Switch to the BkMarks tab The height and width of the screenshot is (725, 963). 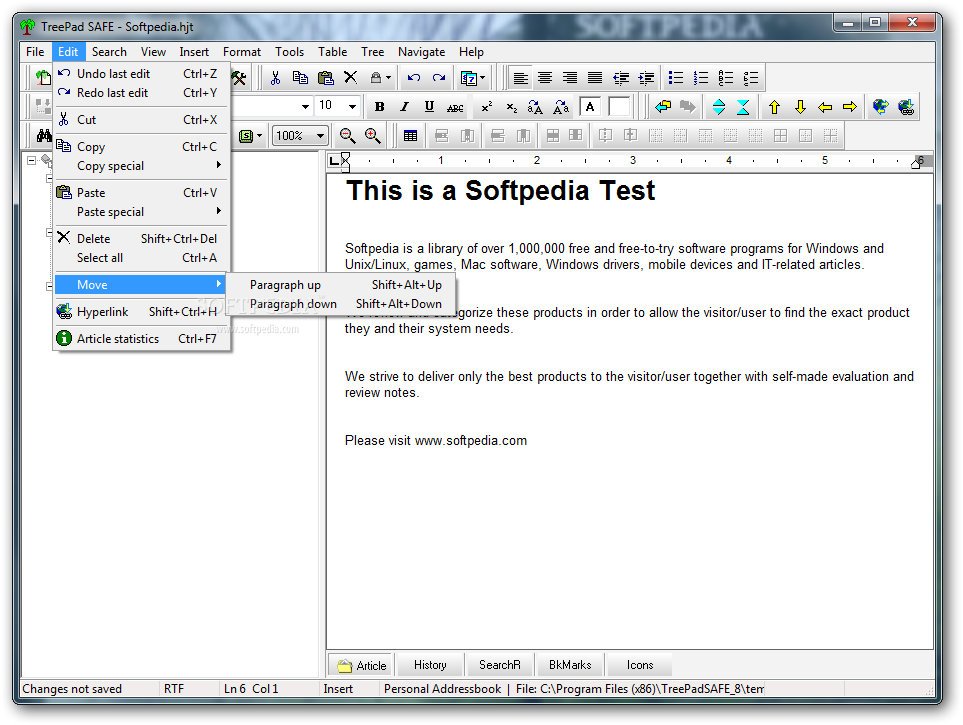(x=570, y=665)
